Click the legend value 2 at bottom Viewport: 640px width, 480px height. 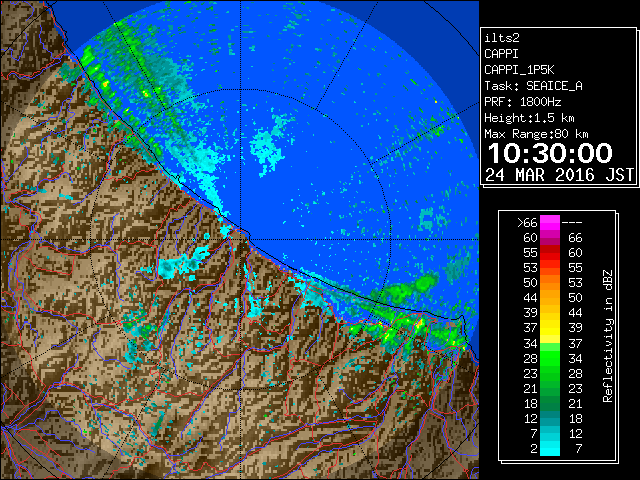[x=533, y=449]
